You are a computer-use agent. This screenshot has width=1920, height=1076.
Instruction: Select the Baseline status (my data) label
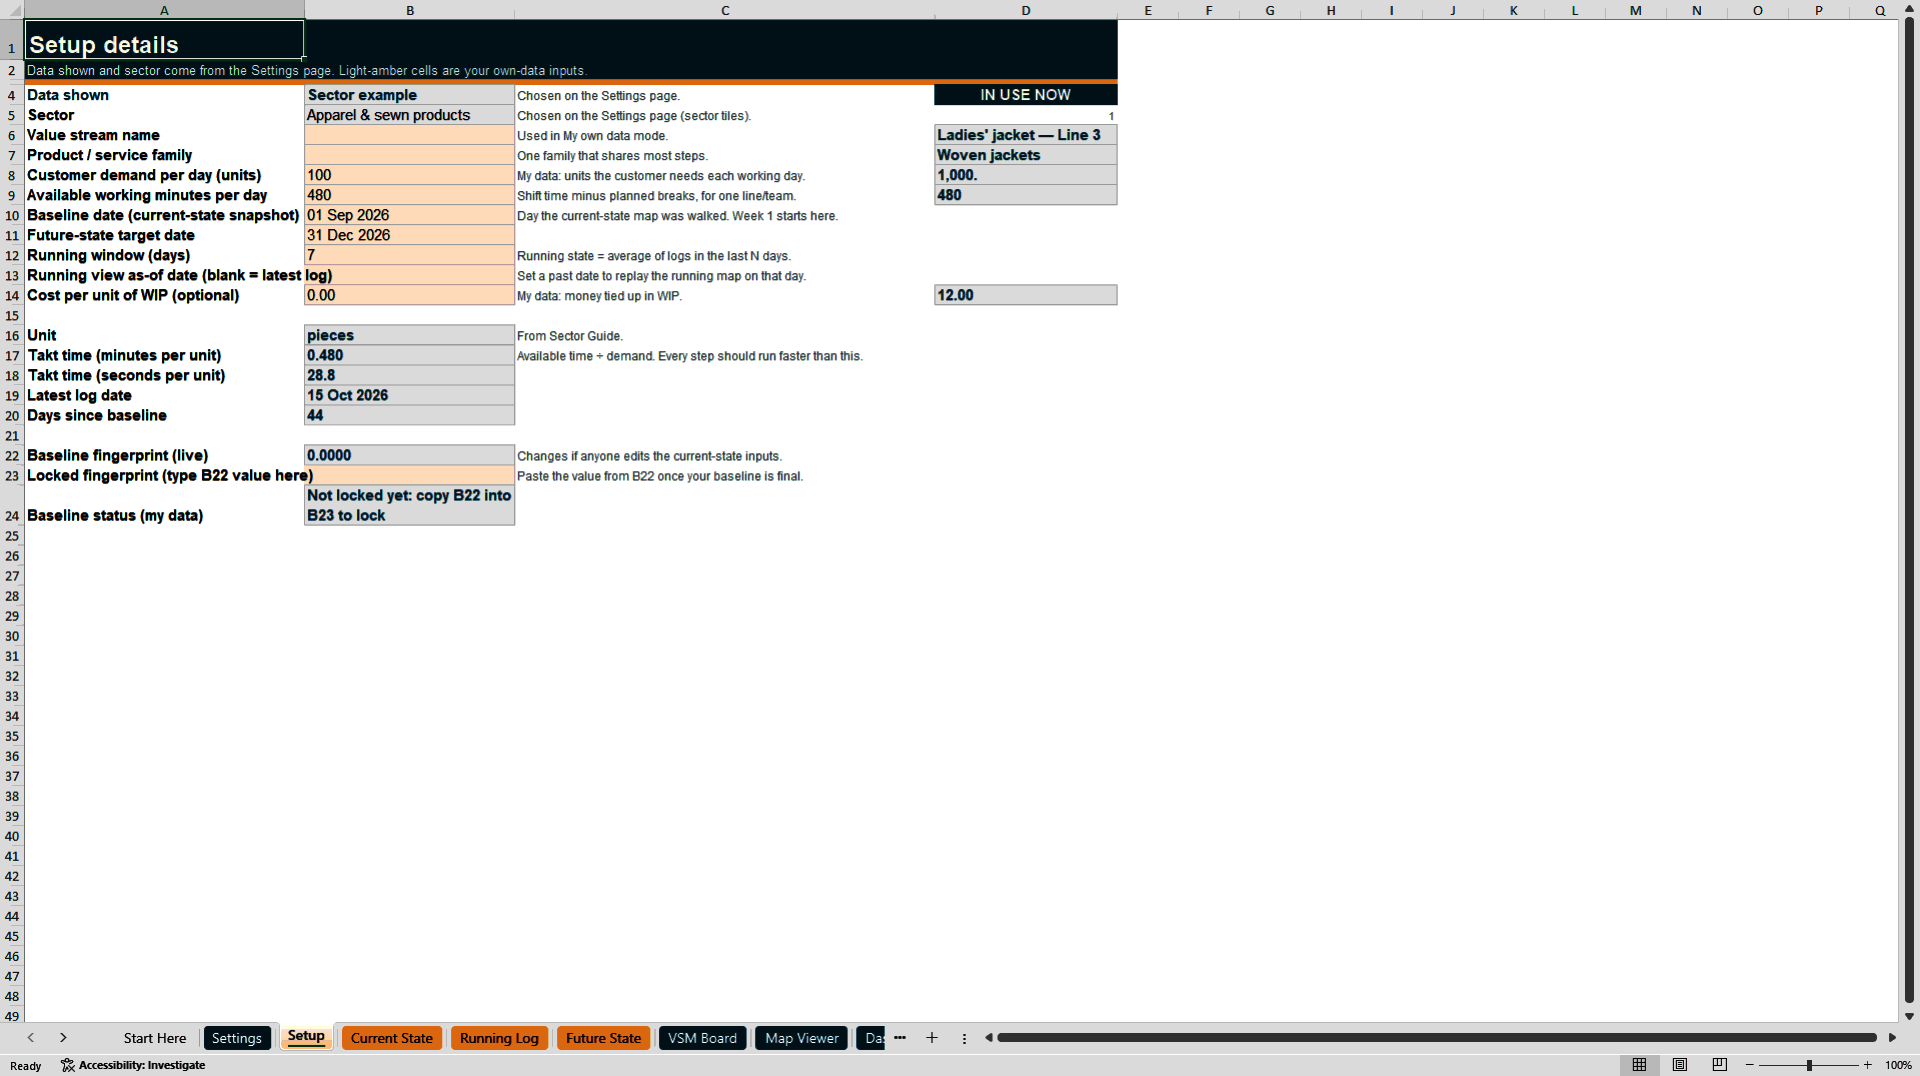pyautogui.click(x=115, y=515)
